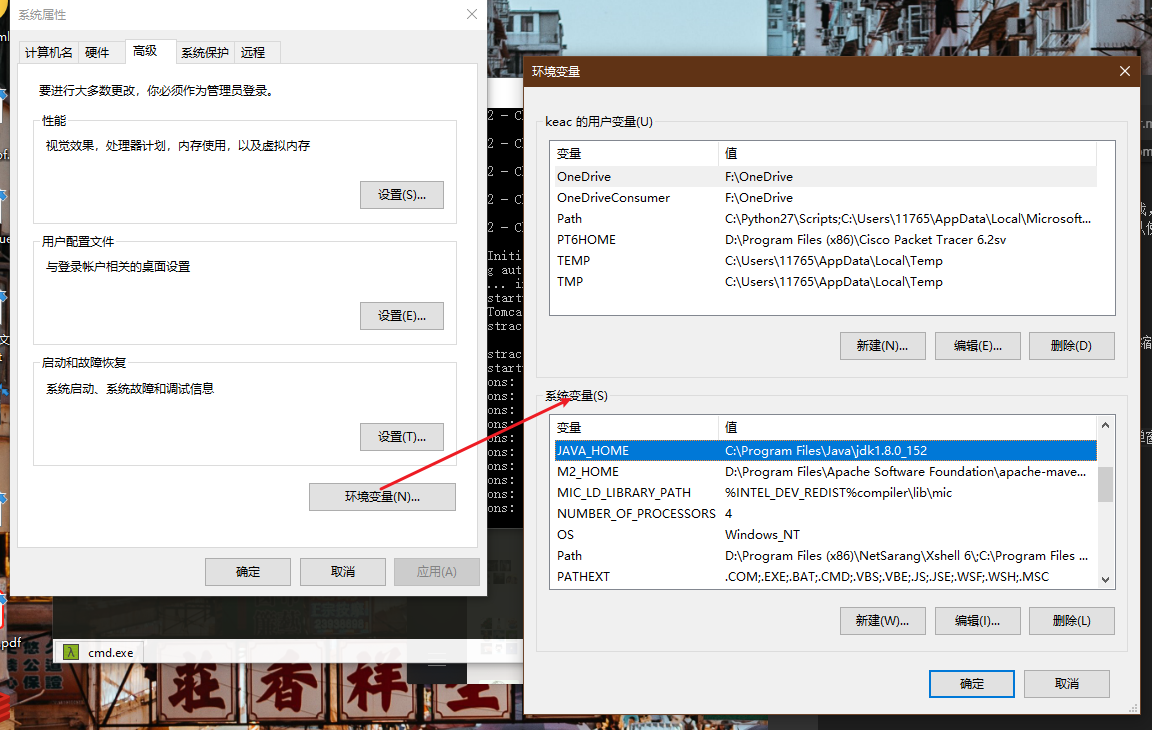The height and width of the screenshot is (730, 1152).
Task: Click 设置(S)... in the 性能 section
Action: coord(402,195)
